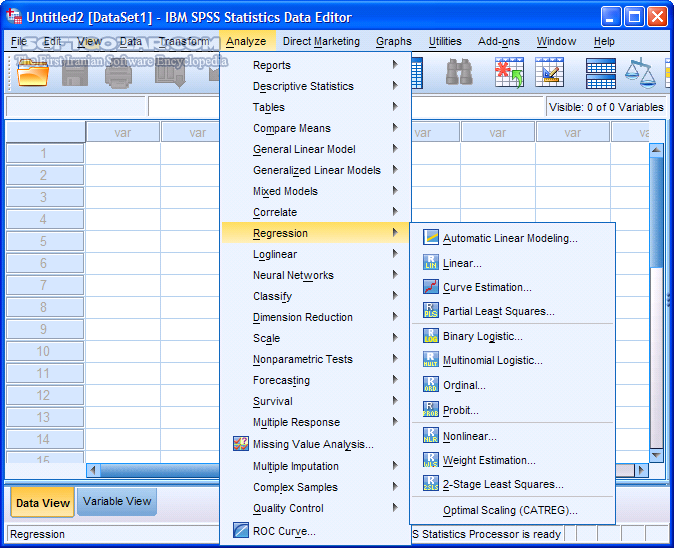Expand the Quality Control submenu

[x=316, y=508]
